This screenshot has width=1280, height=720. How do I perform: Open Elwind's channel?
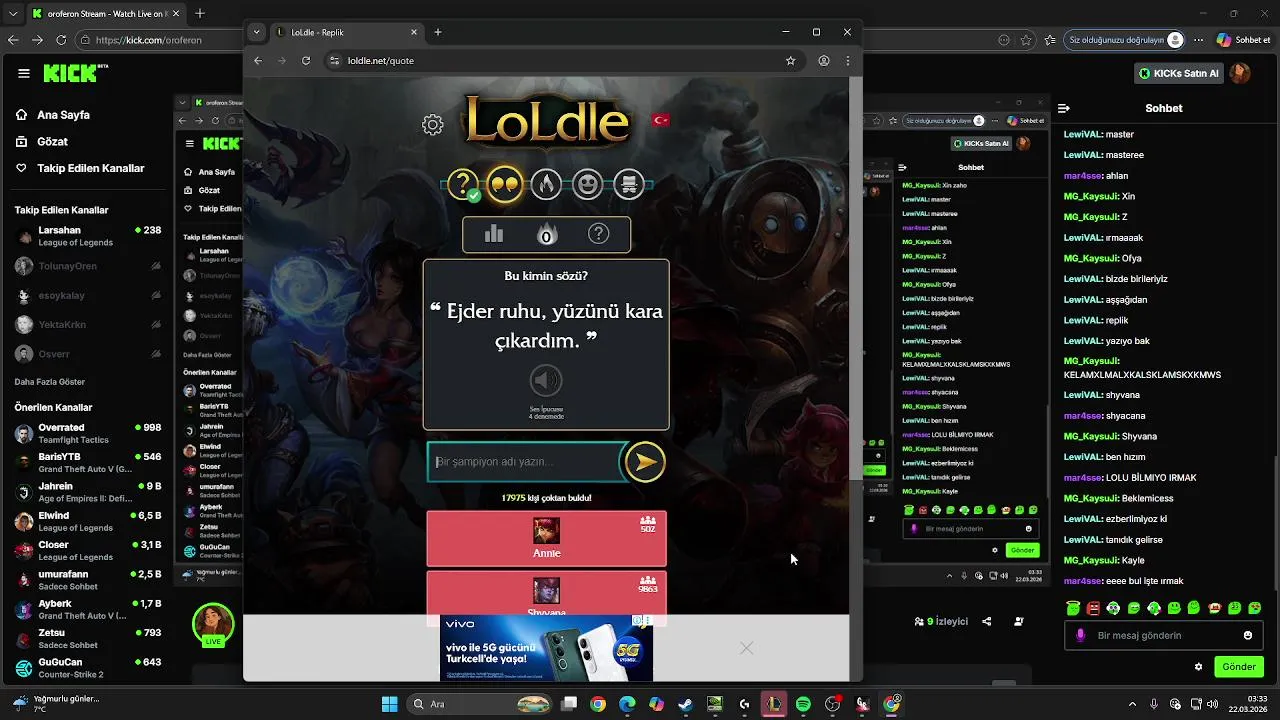(88, 521)
